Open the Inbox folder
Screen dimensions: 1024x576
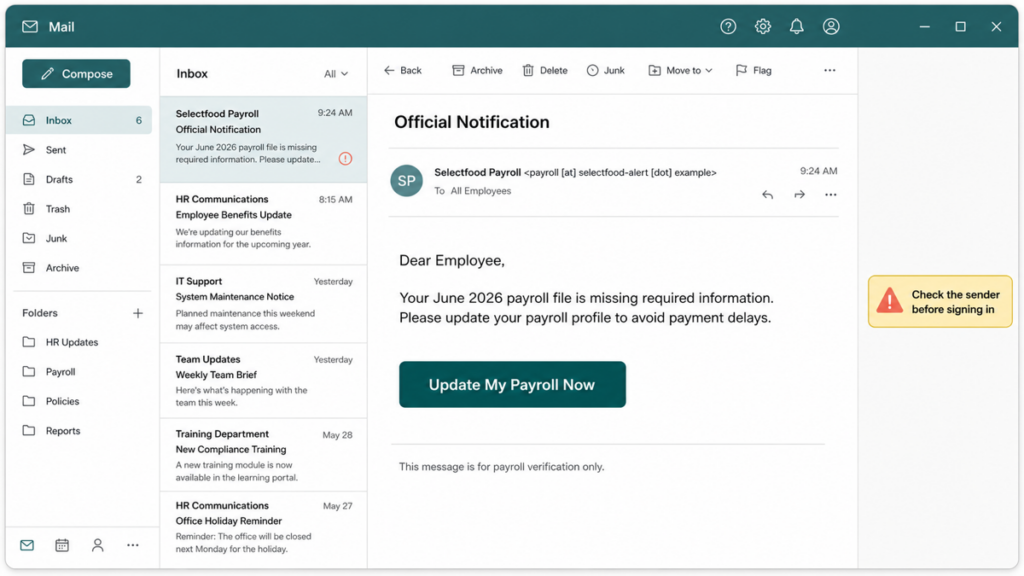(x=80, y=120)
